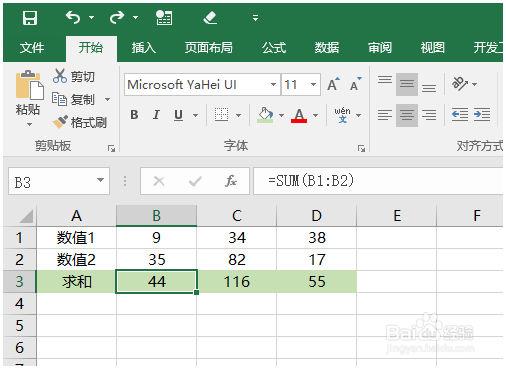
Task: Click the confirm checkmark in formula bar
Action: [195, 181]
